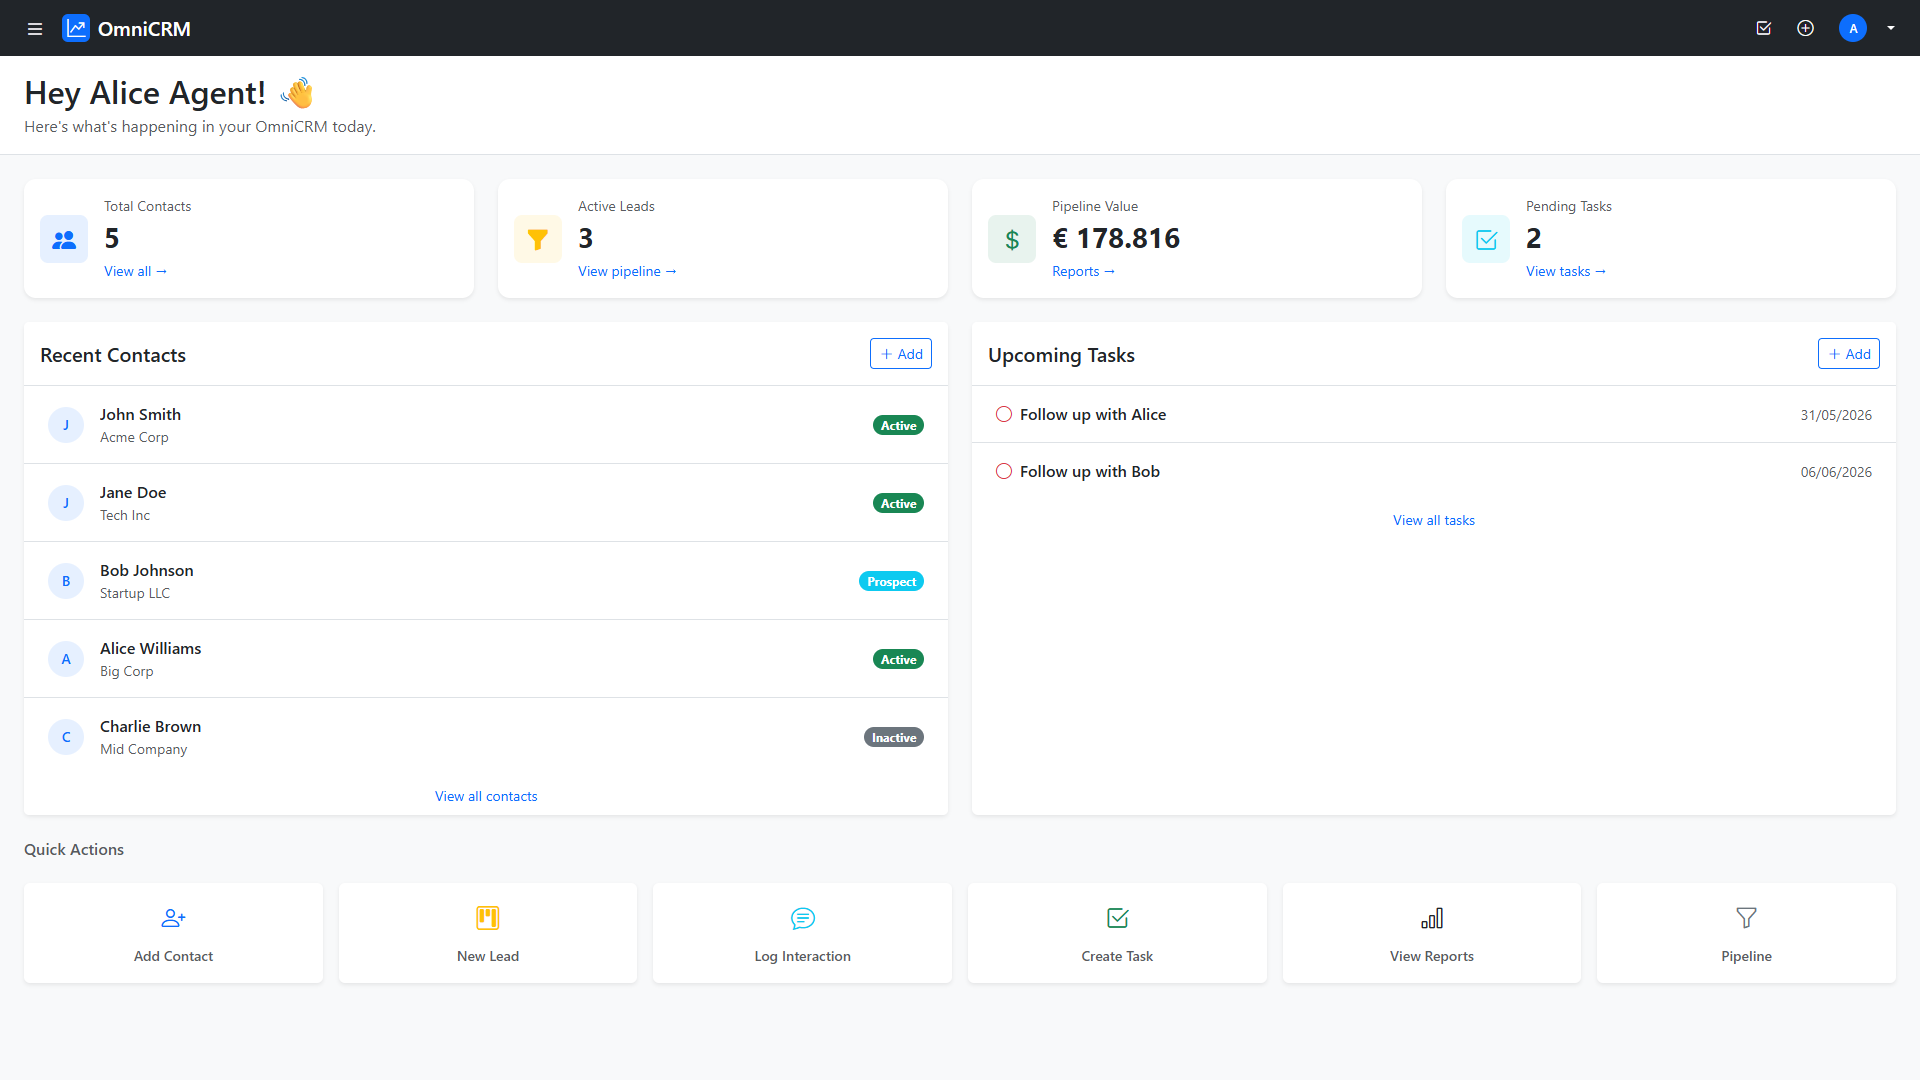Open the John Smith contact name
Image resolution: width=1920 pixels, height=1080 pixels.
140,414
